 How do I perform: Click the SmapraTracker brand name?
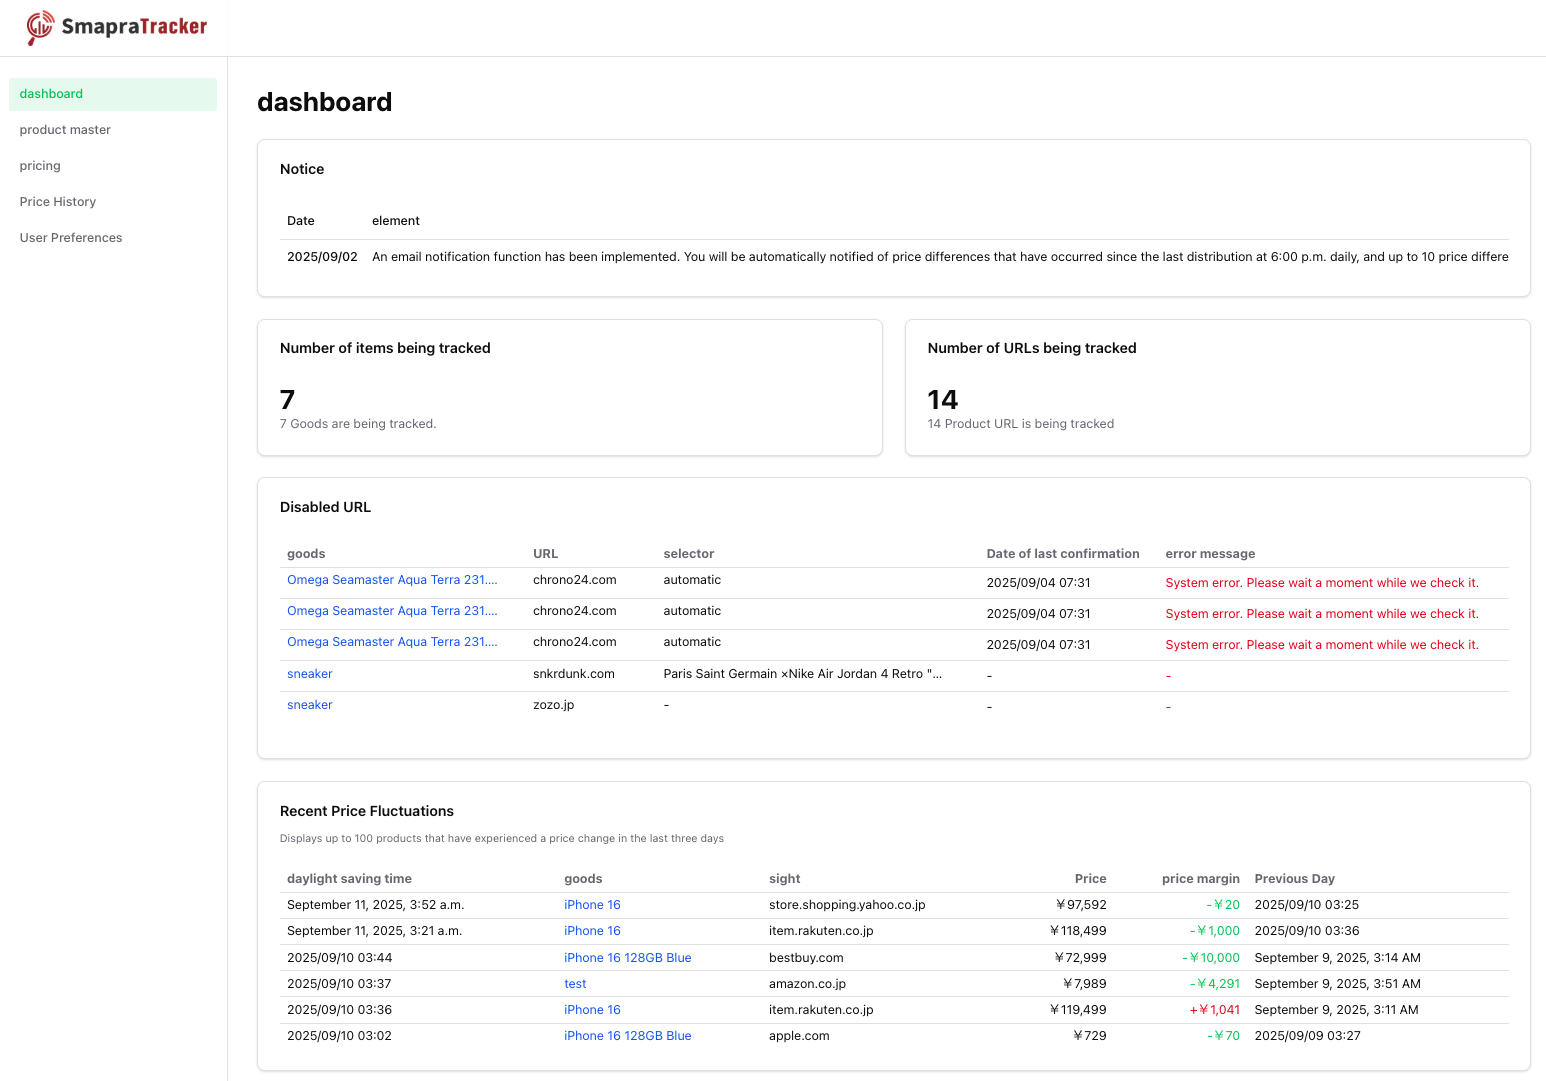(x=134, y=27)
